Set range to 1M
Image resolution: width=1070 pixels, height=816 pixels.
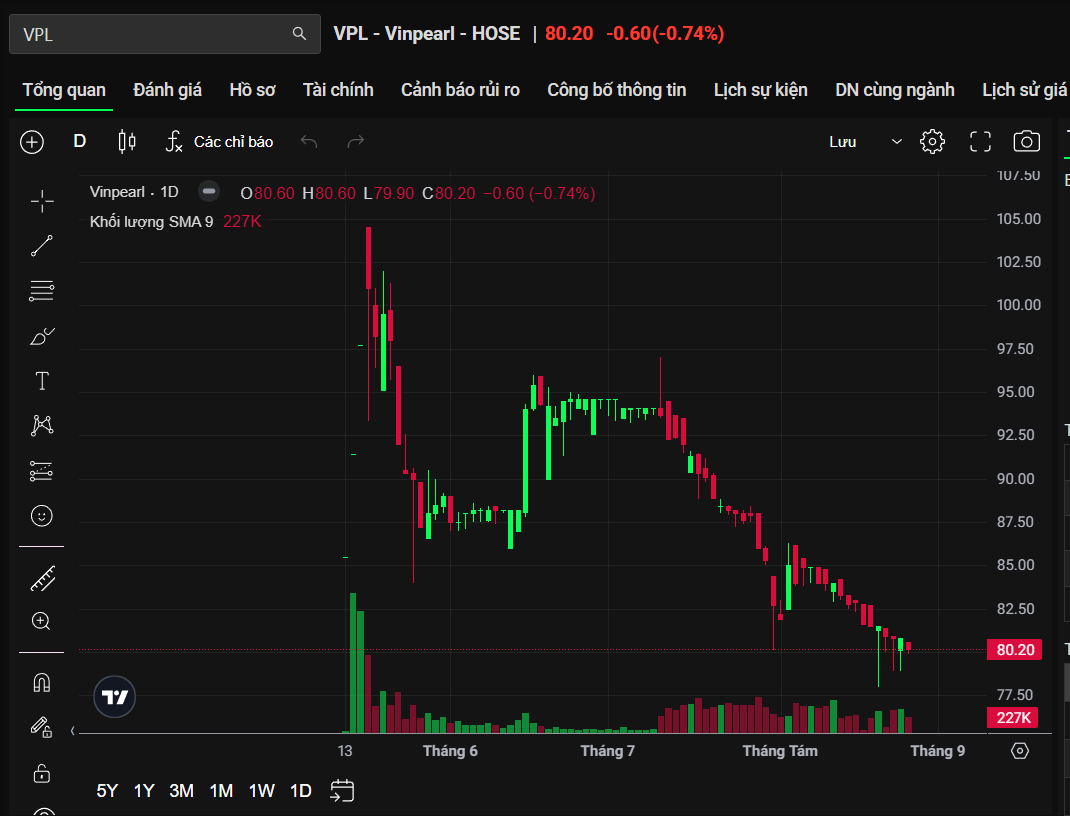coord(221,791)
